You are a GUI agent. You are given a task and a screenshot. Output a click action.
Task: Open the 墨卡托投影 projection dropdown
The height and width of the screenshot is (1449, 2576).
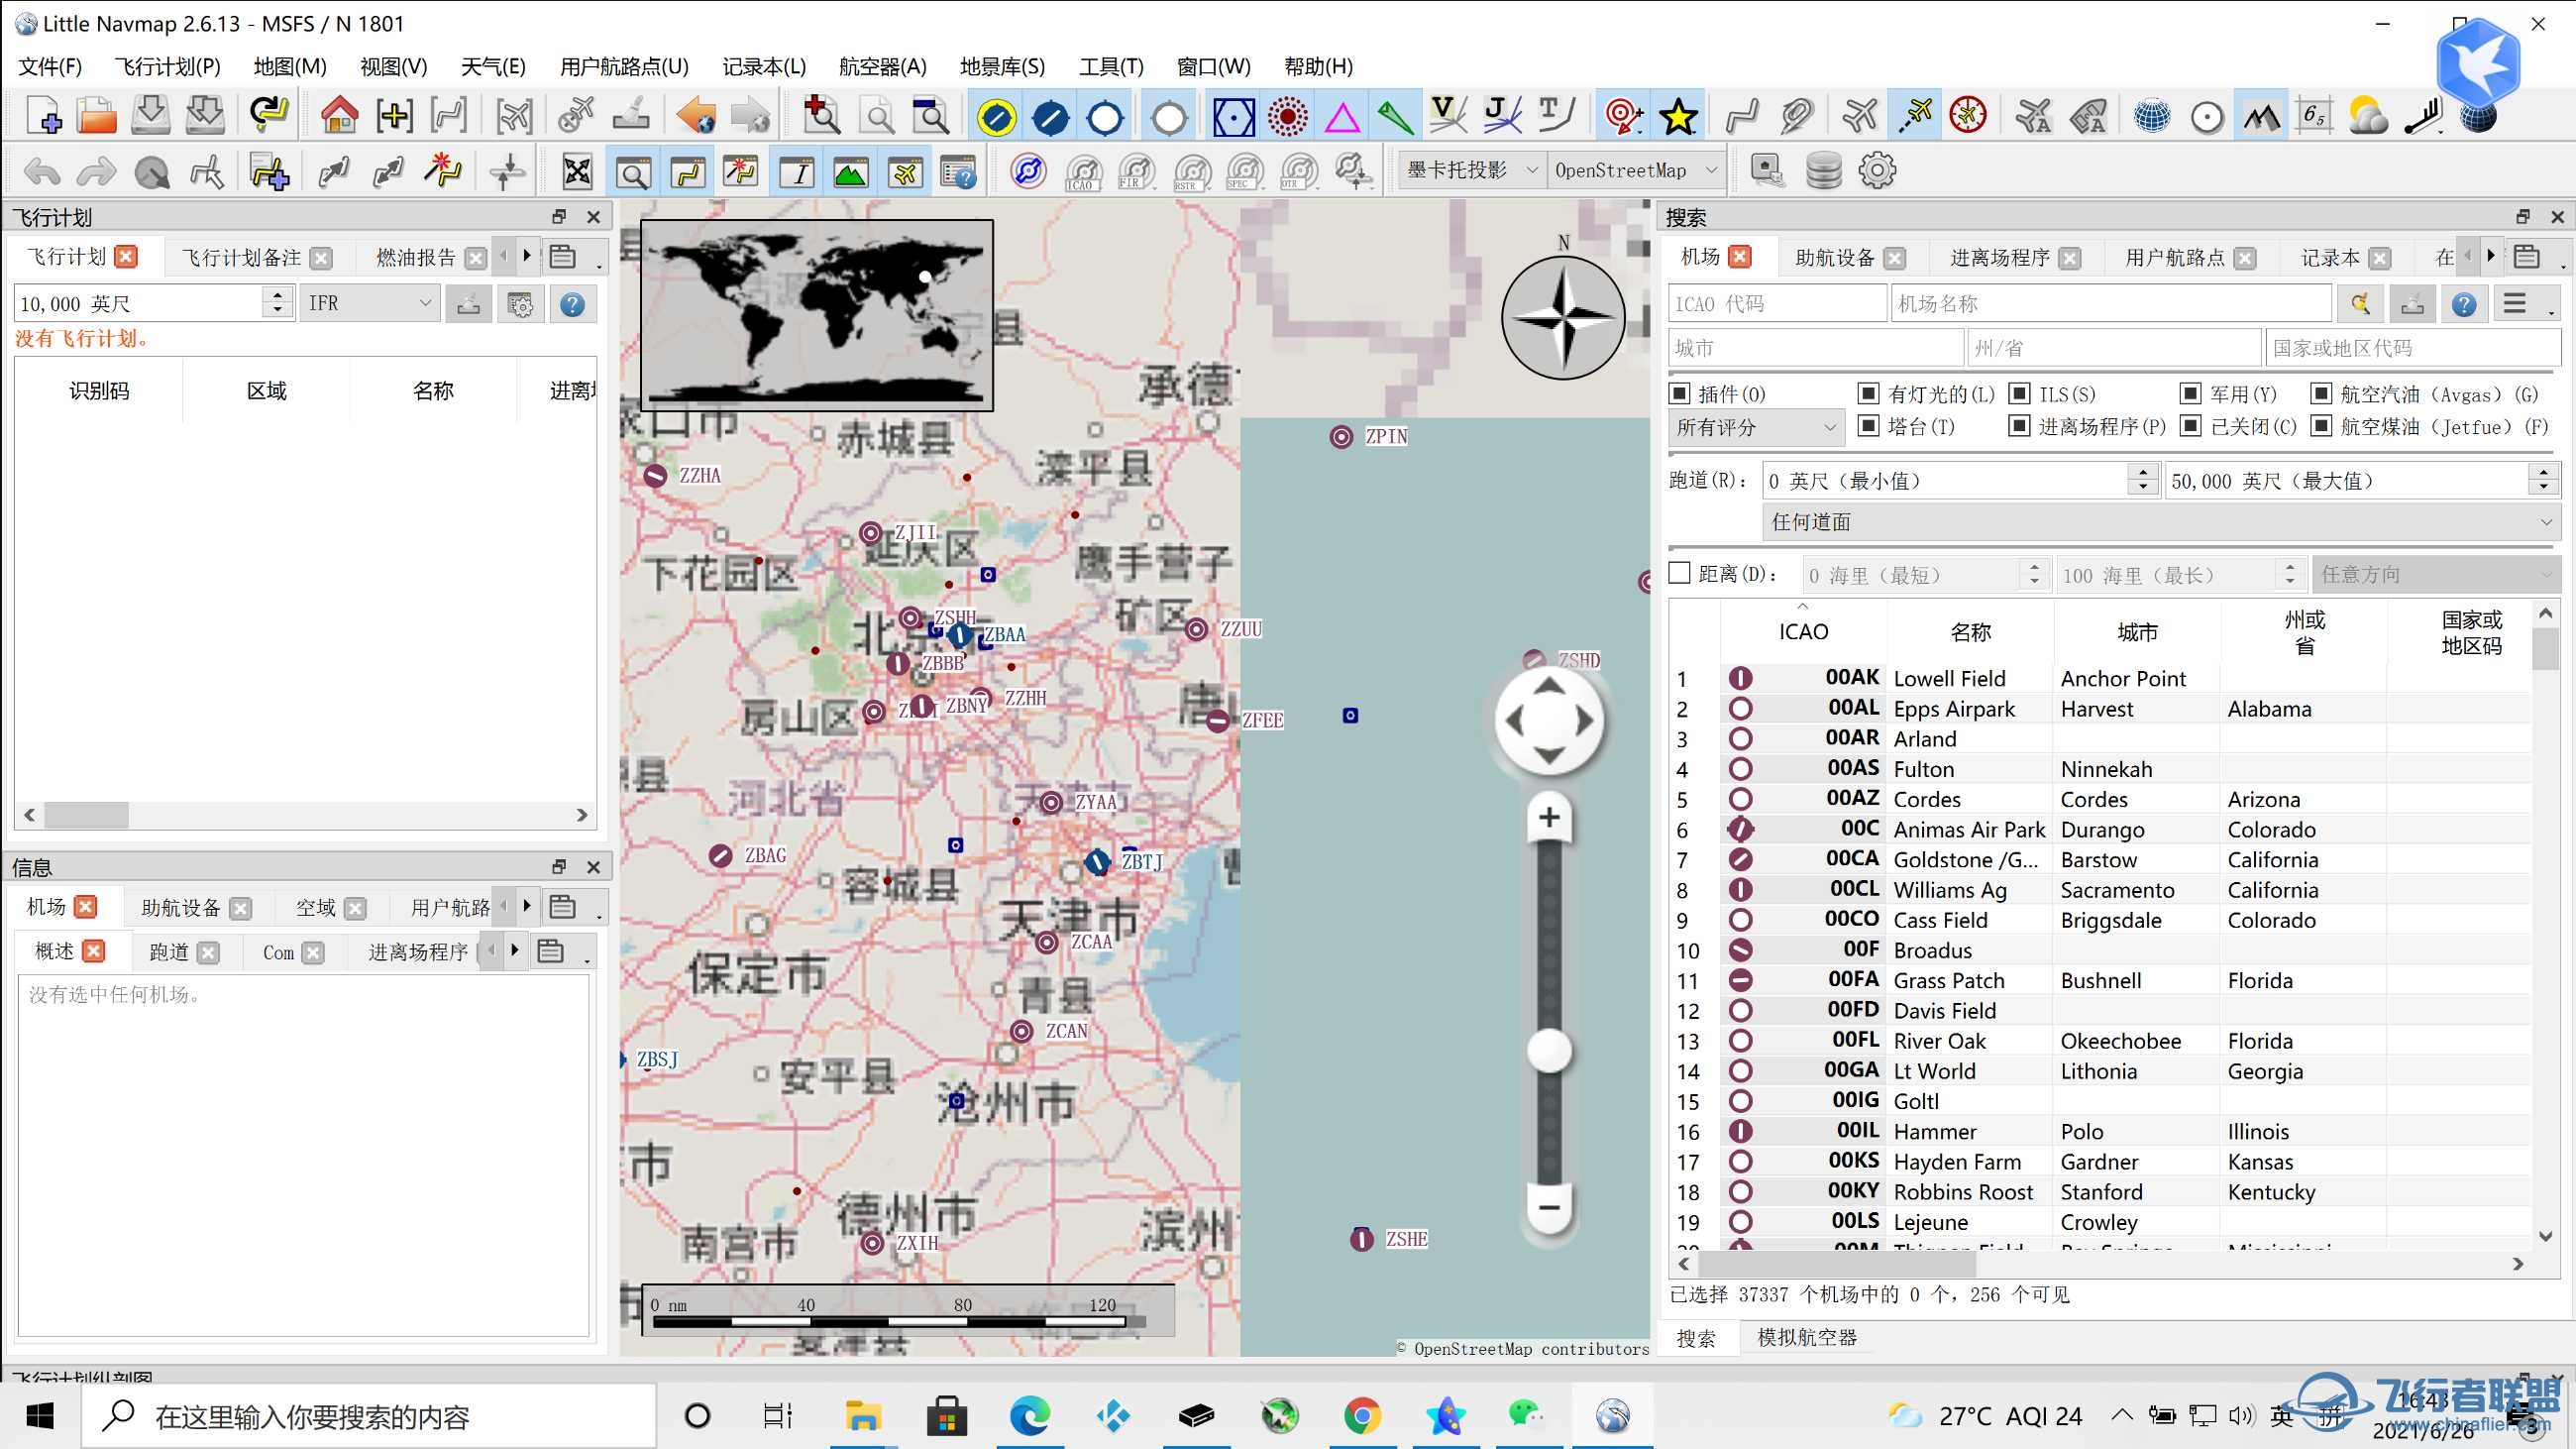[1471, 171]
